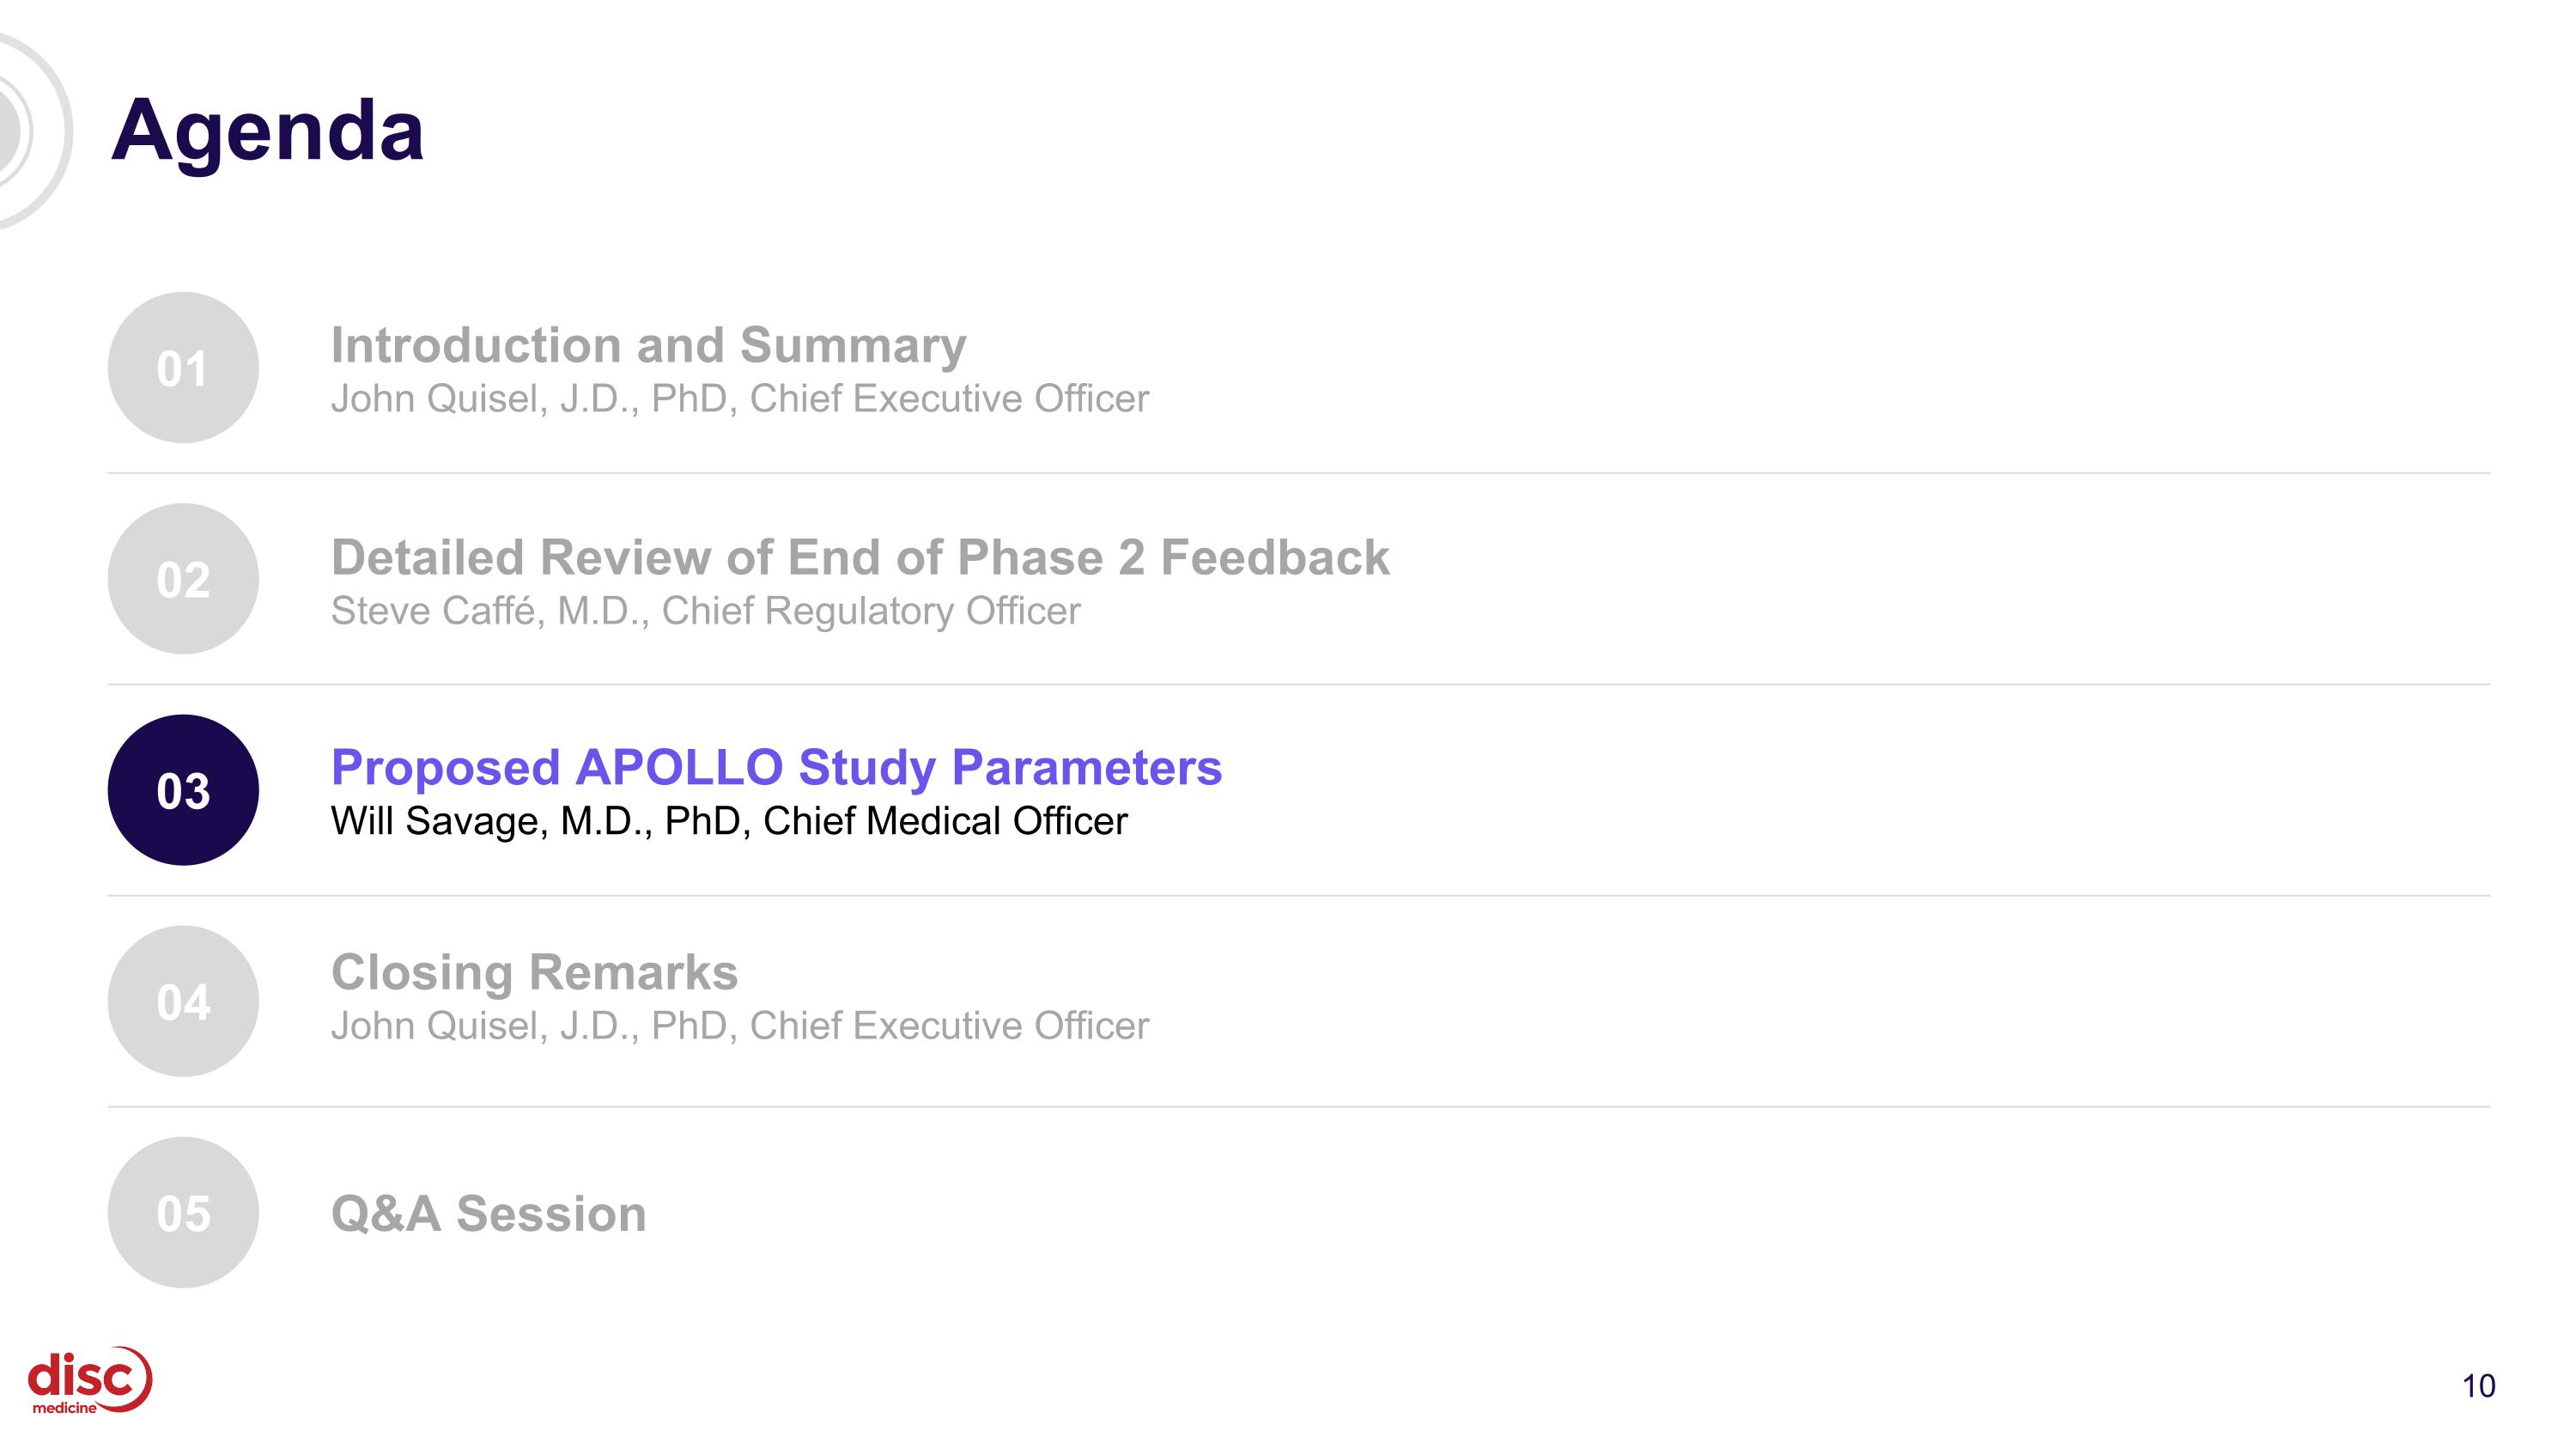Image resolution: width=2576 pixels, height=1449 pixels.
Task: Select the highlighted 03 circle badge
Action: pos(183,790)
